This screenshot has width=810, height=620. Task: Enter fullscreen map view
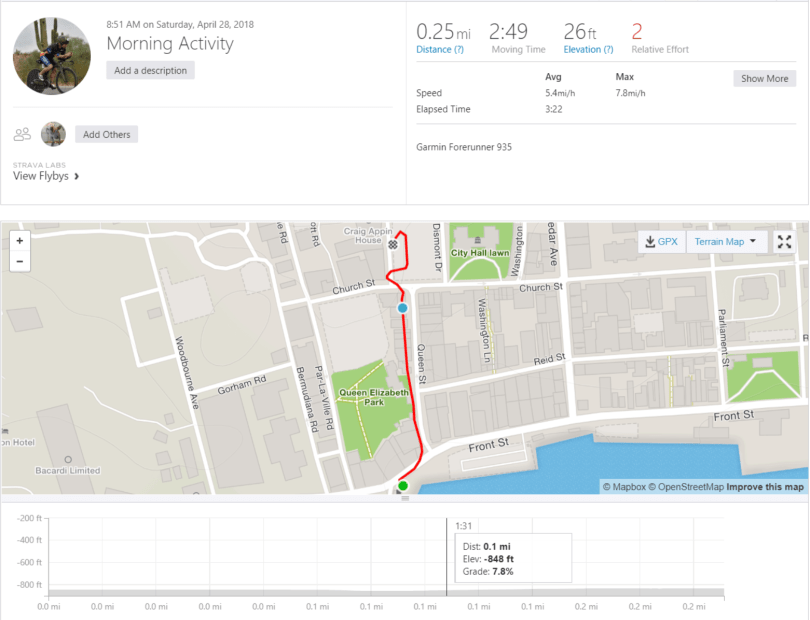click(x=785, y=242)
